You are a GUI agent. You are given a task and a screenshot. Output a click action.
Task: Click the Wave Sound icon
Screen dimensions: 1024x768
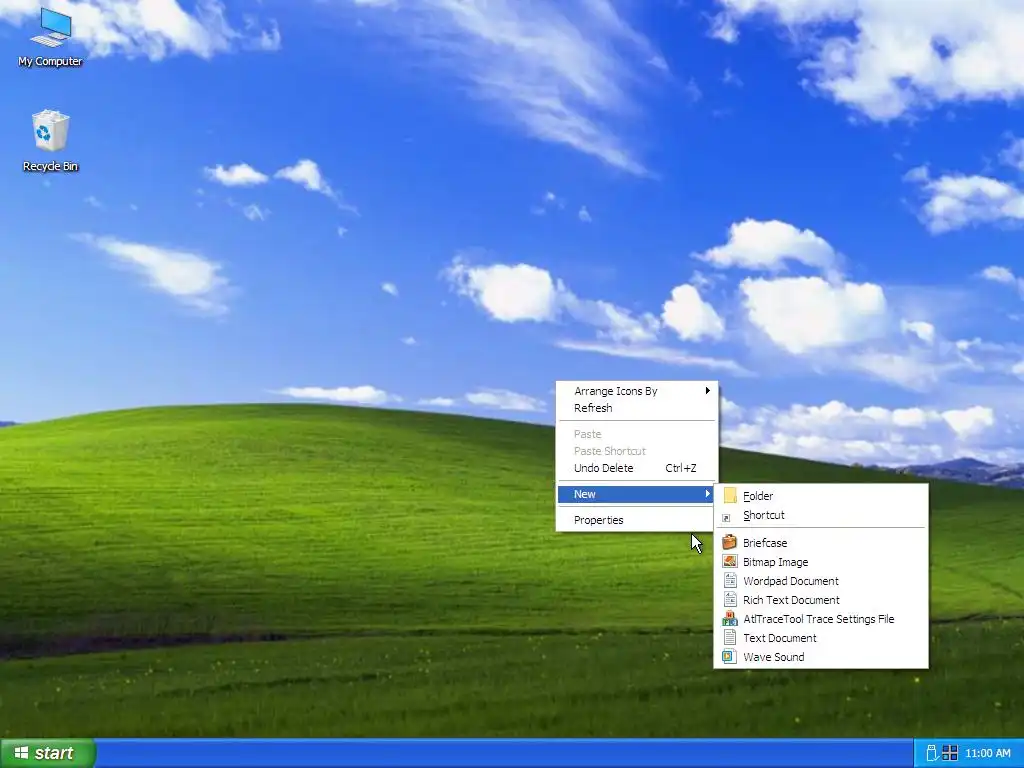729,656
